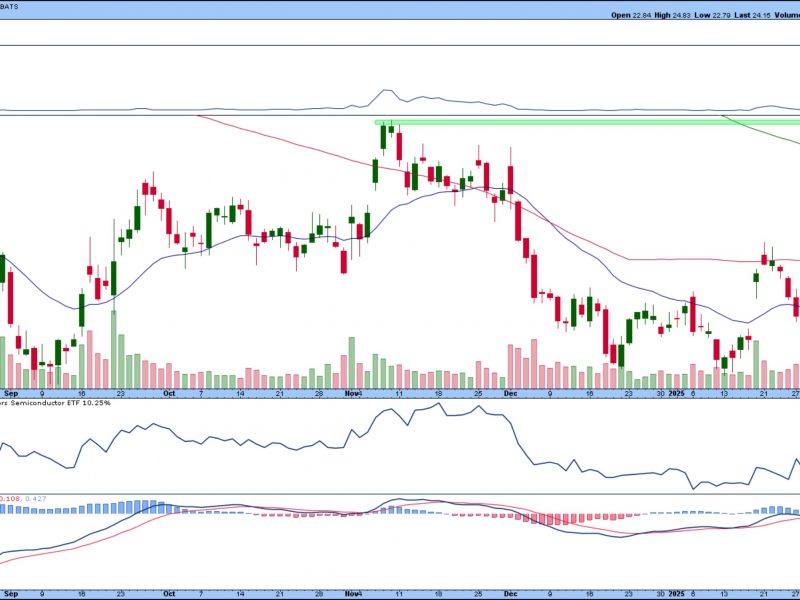Click Oct on the price panel date axis
Viewport: 800px width, 600px height.
pyautogui.click(x=169, y=393)
